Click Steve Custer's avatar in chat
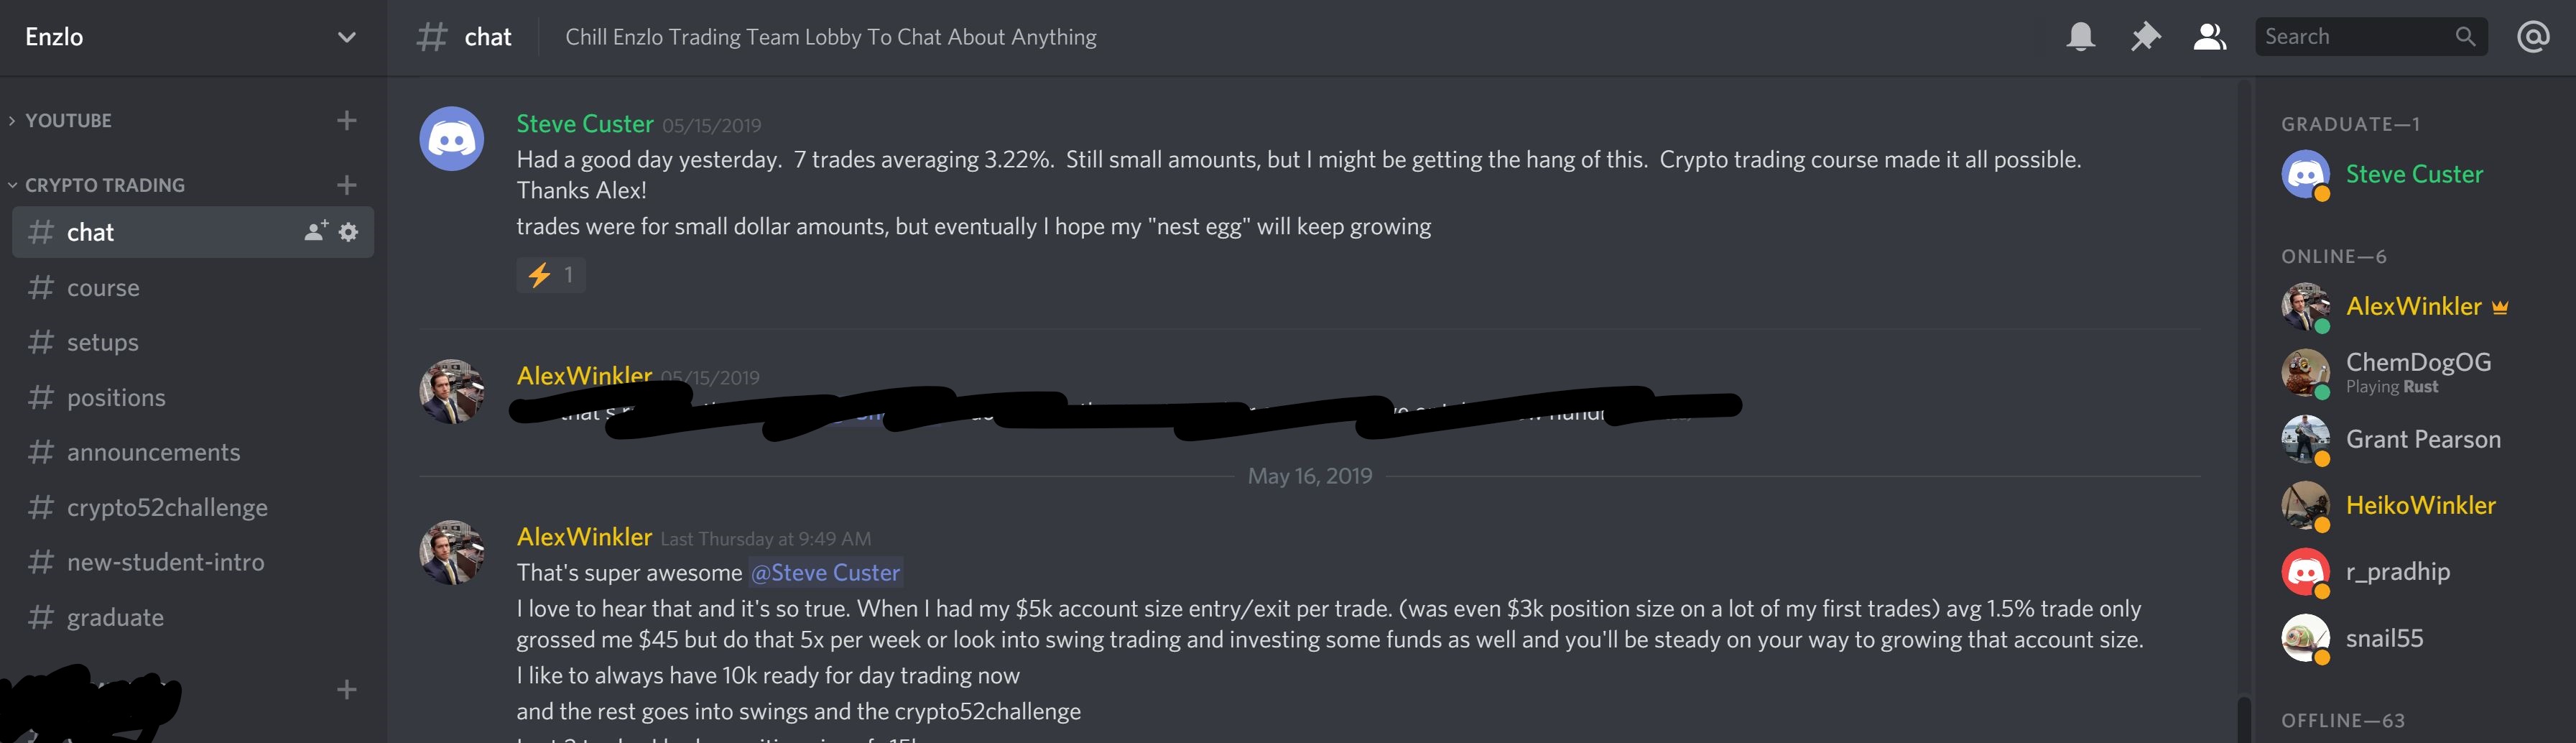 pos(451,139)
